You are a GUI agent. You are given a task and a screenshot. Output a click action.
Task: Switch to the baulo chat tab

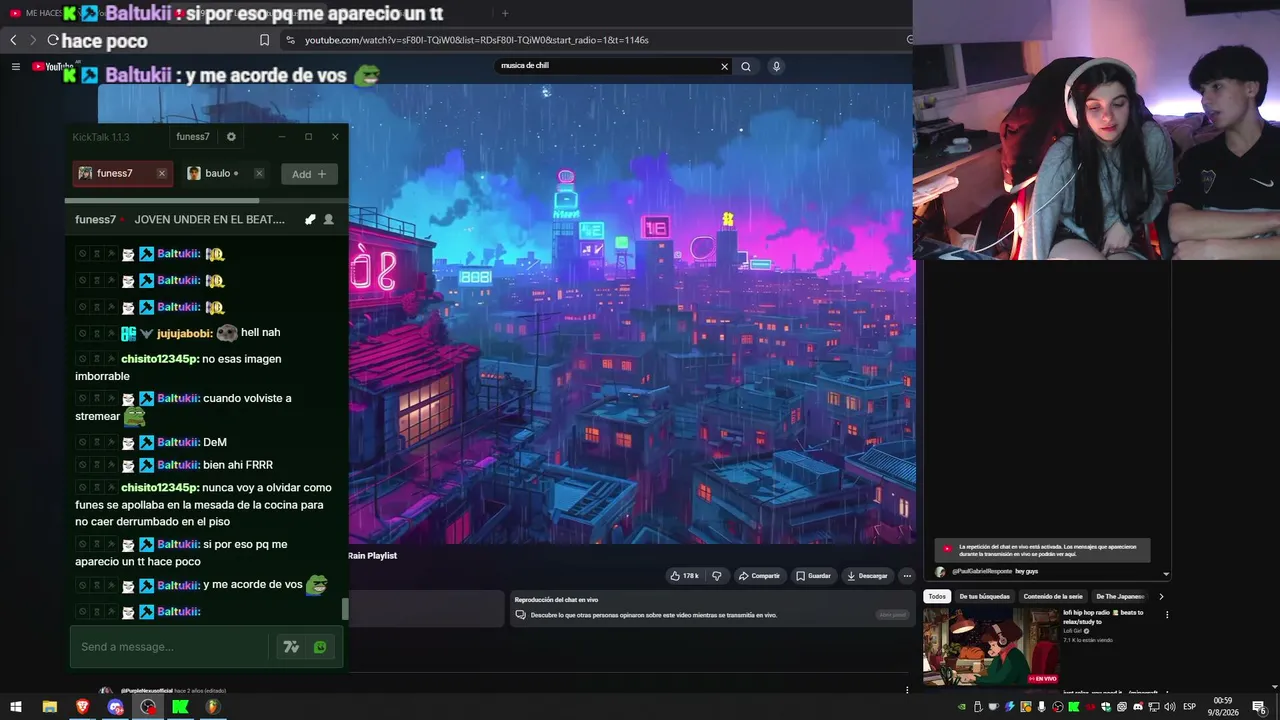tap(225, 173)
